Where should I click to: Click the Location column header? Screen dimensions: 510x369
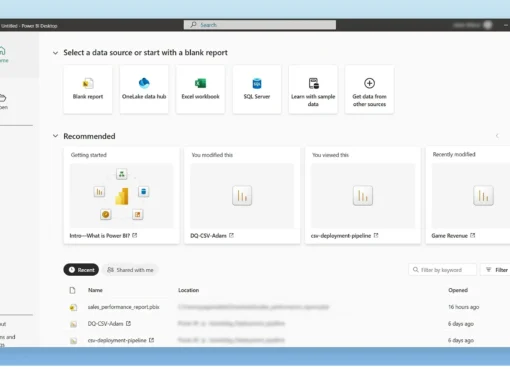188,290
